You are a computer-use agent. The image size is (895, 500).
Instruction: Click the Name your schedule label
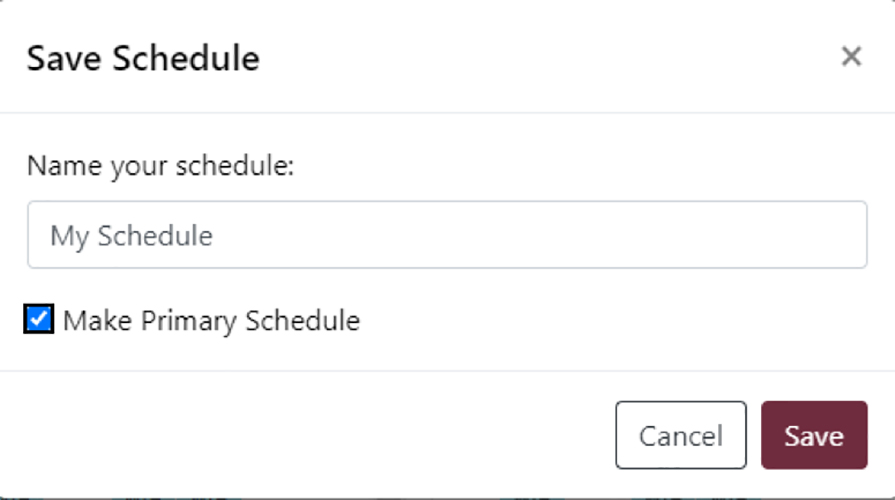(160, 165)
